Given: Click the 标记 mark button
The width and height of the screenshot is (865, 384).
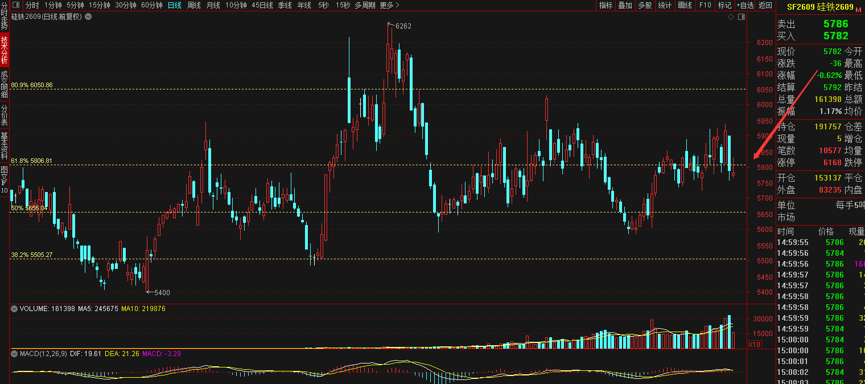Looking at the screenshot, I should coord(724,5).
